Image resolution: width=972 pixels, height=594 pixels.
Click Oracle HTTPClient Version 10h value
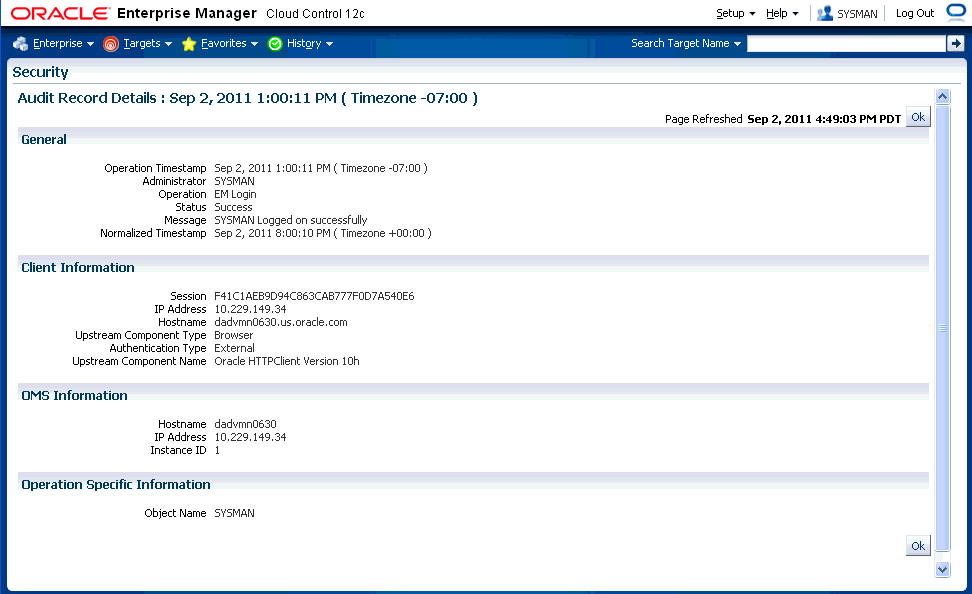point(287,361)
